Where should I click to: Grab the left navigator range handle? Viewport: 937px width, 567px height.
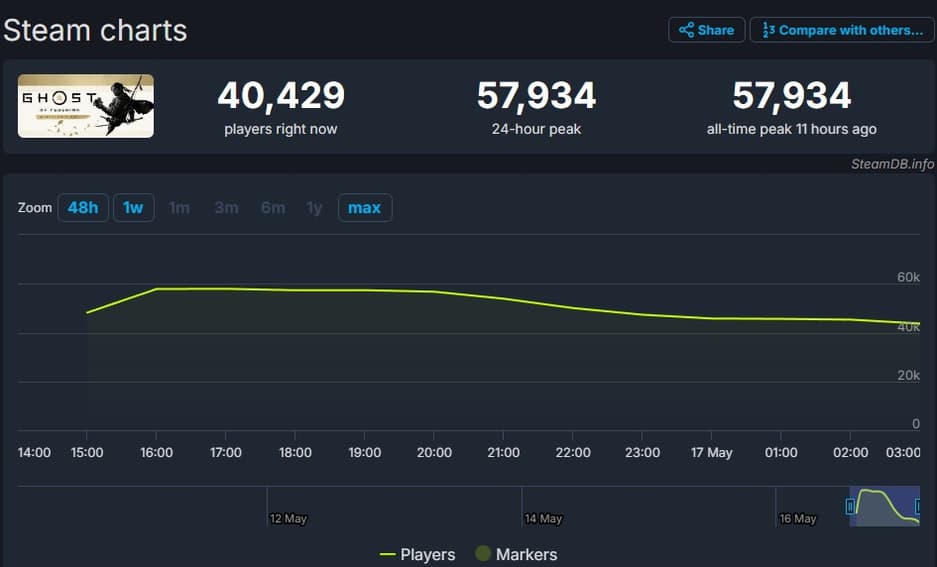tap(850, 507)
